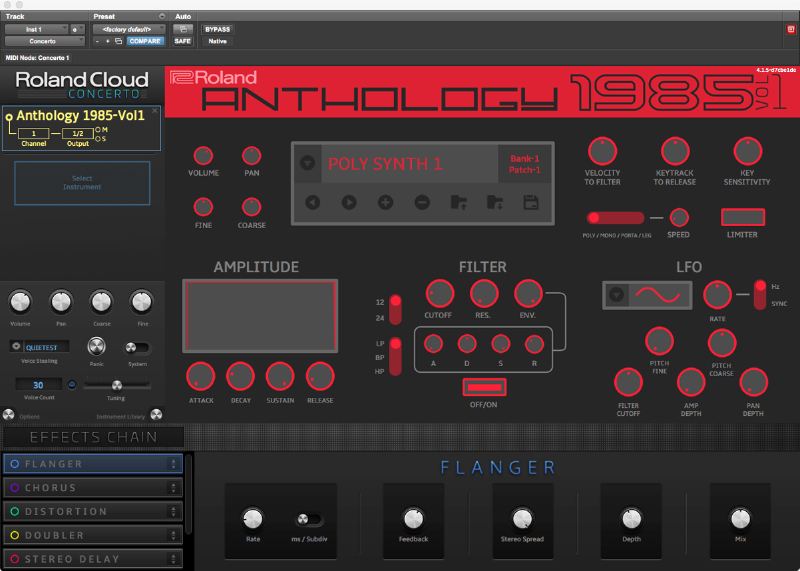Click the Chorus enable circle icon
The image size is (800, 571).
coord(15,488)
